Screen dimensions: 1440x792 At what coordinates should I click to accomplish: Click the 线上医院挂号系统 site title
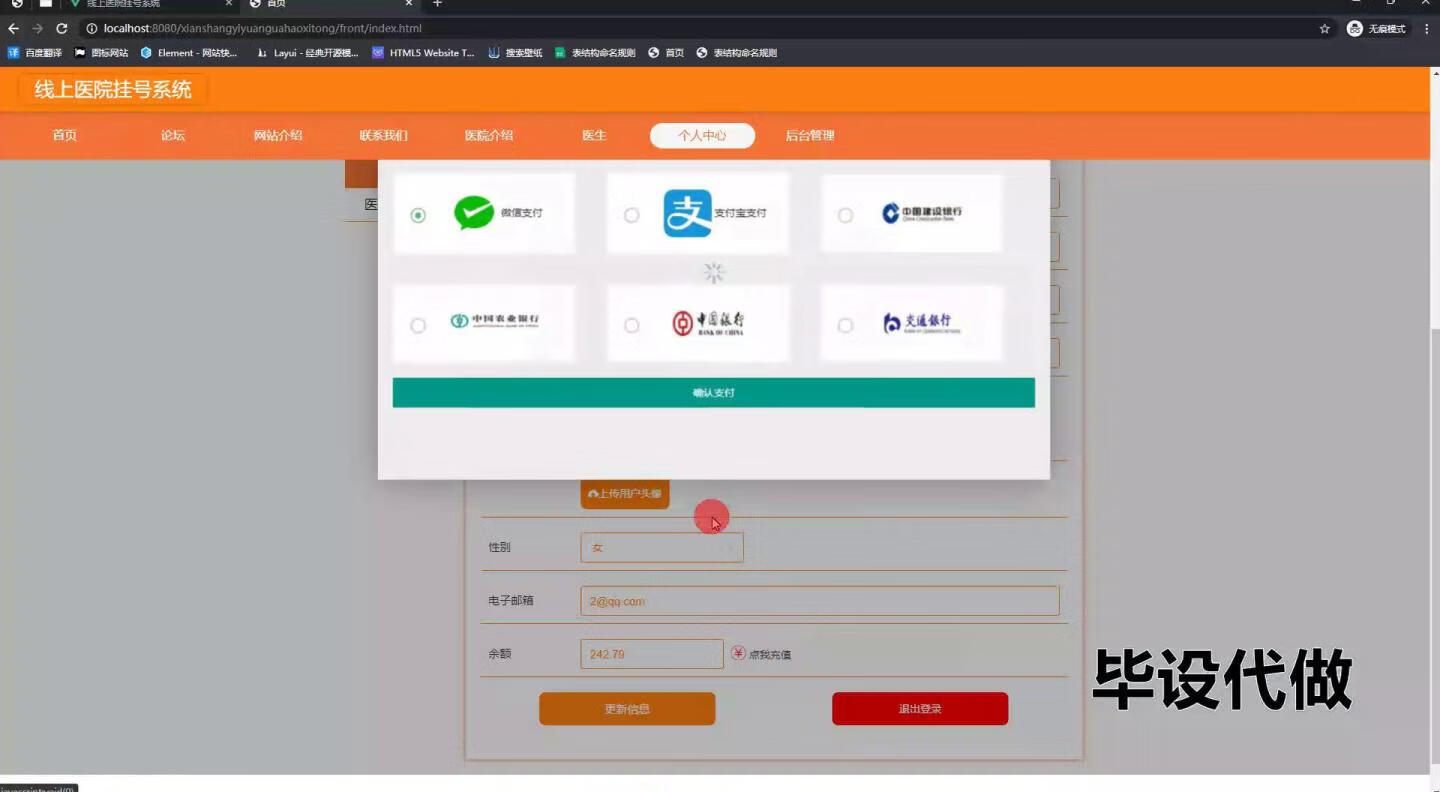tap(113, 90)
